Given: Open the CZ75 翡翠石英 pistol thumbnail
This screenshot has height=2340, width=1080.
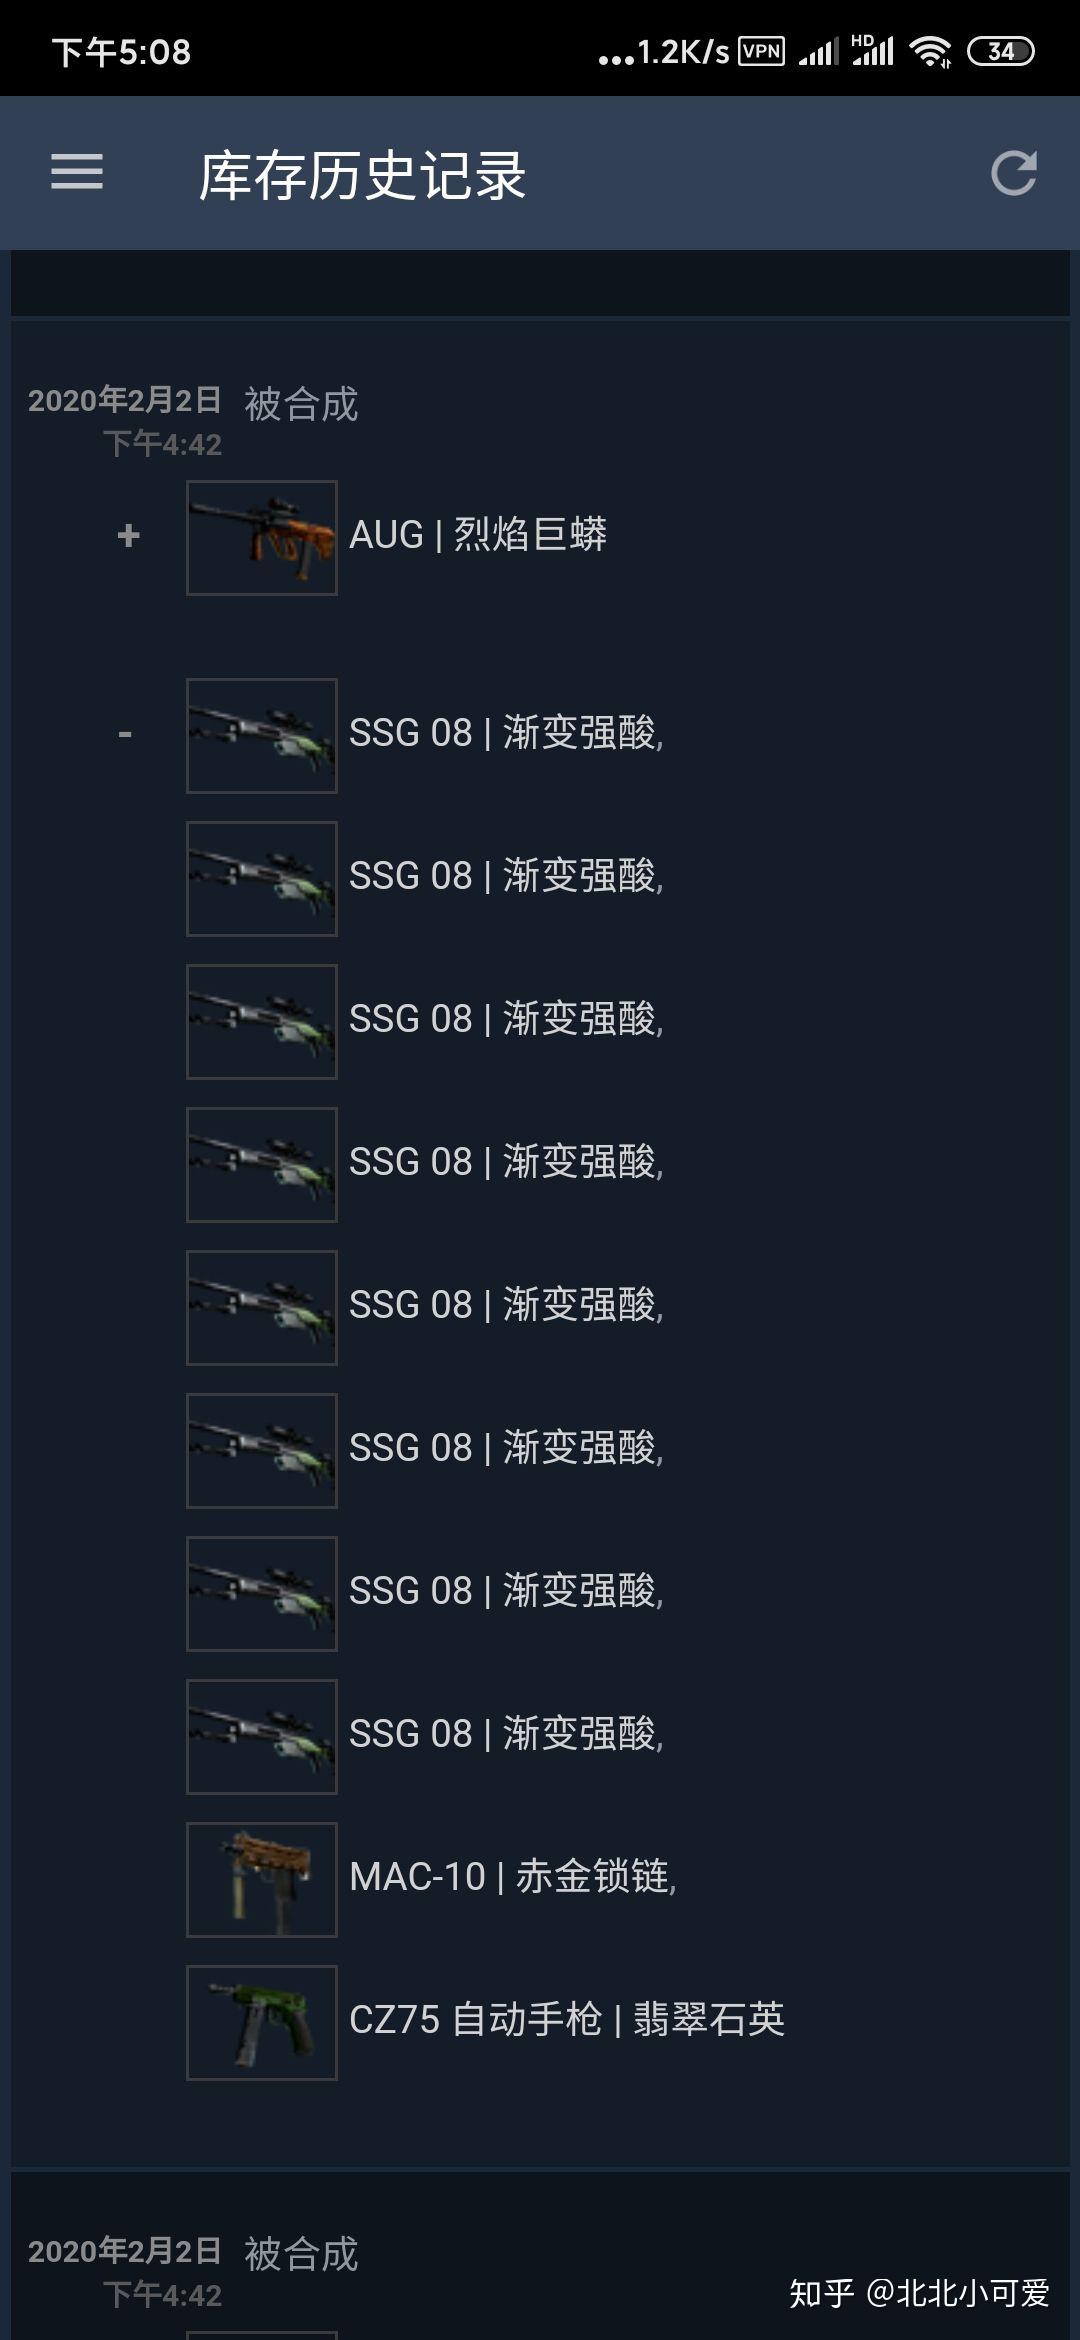Looking at the screenshot, I should click(262, 2023).
